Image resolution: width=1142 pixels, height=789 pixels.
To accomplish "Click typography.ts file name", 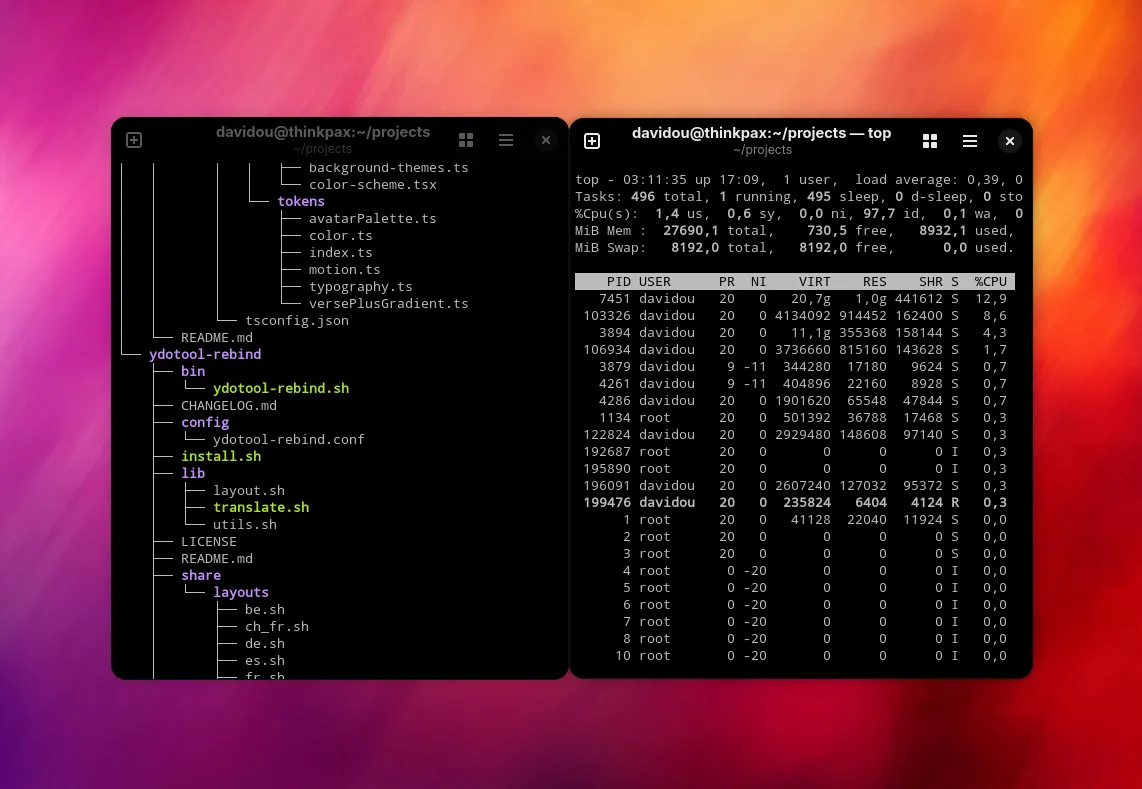I will pyautogui.click(x=361, y=286).
